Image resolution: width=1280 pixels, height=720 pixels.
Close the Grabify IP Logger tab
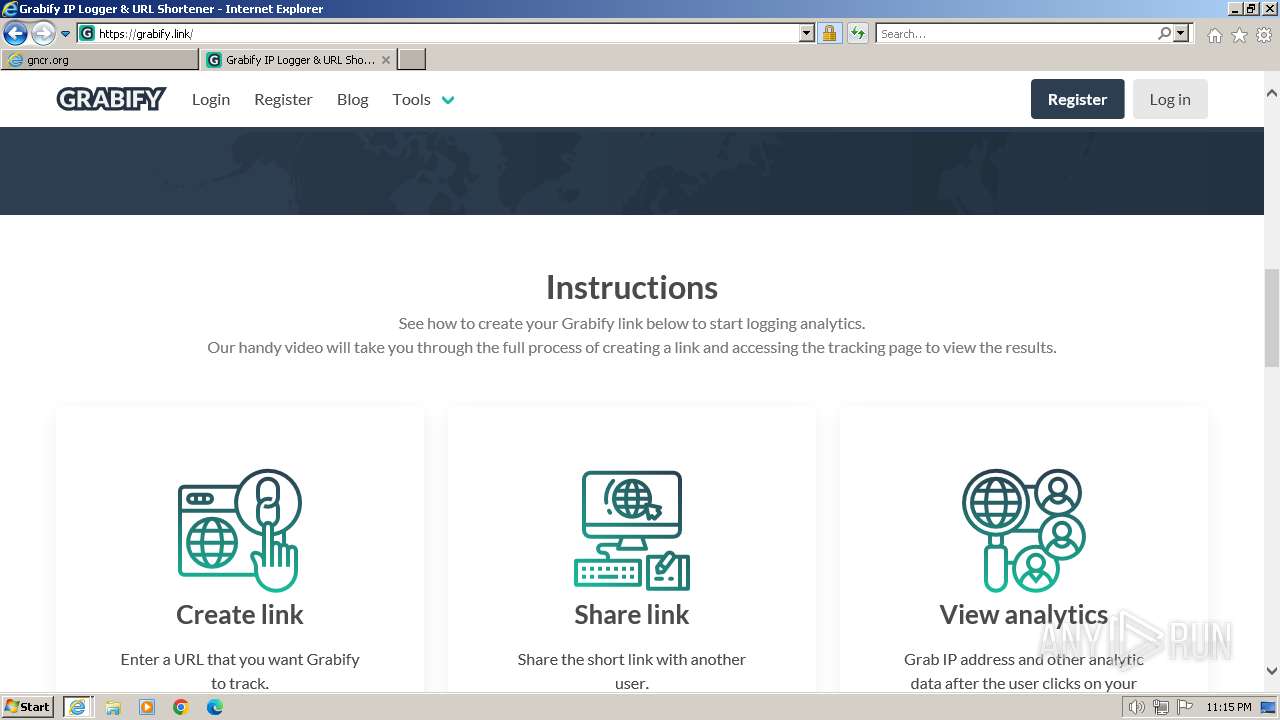386,60
